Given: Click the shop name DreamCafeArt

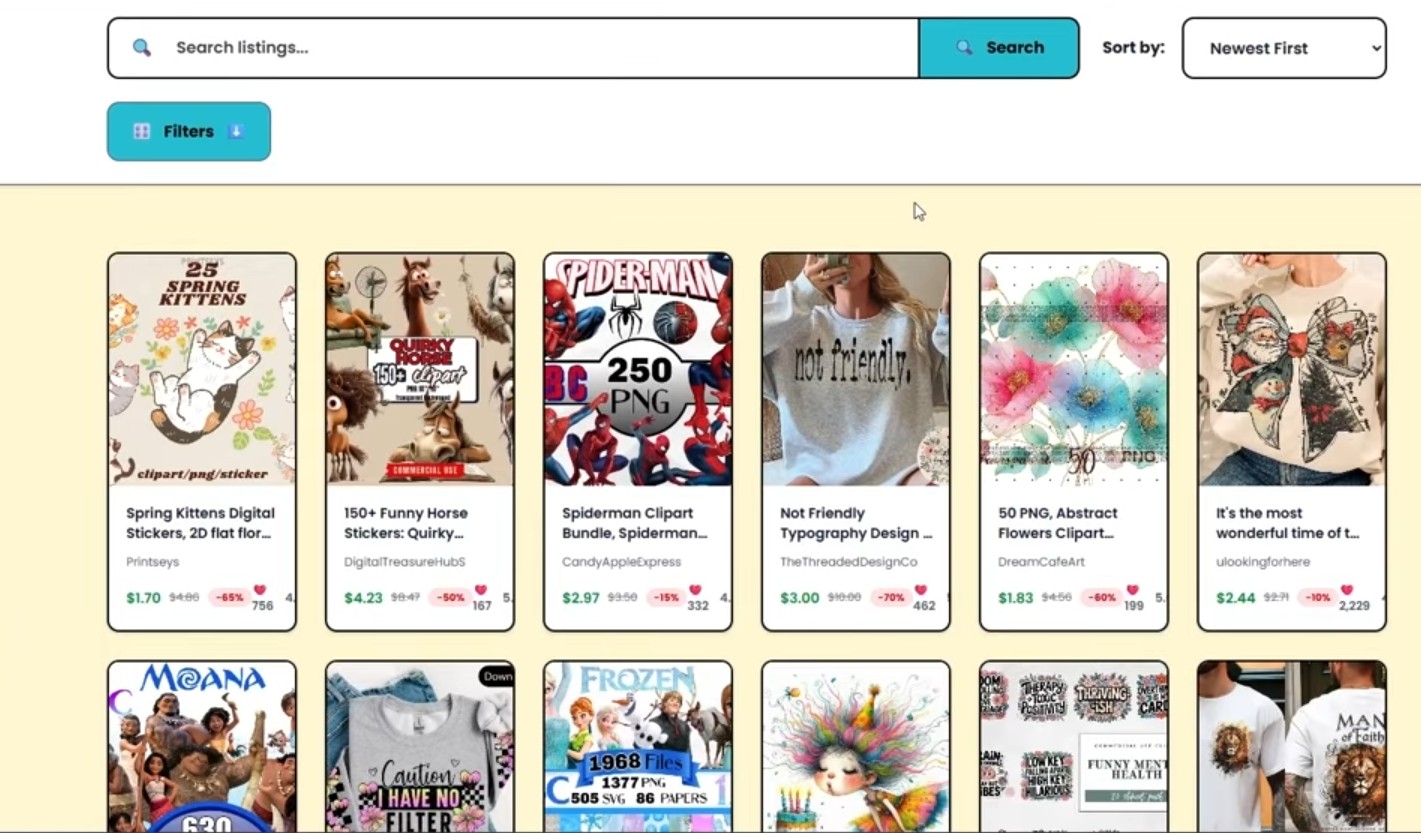Looking at the screenshot, I should tap(1041, 562).
